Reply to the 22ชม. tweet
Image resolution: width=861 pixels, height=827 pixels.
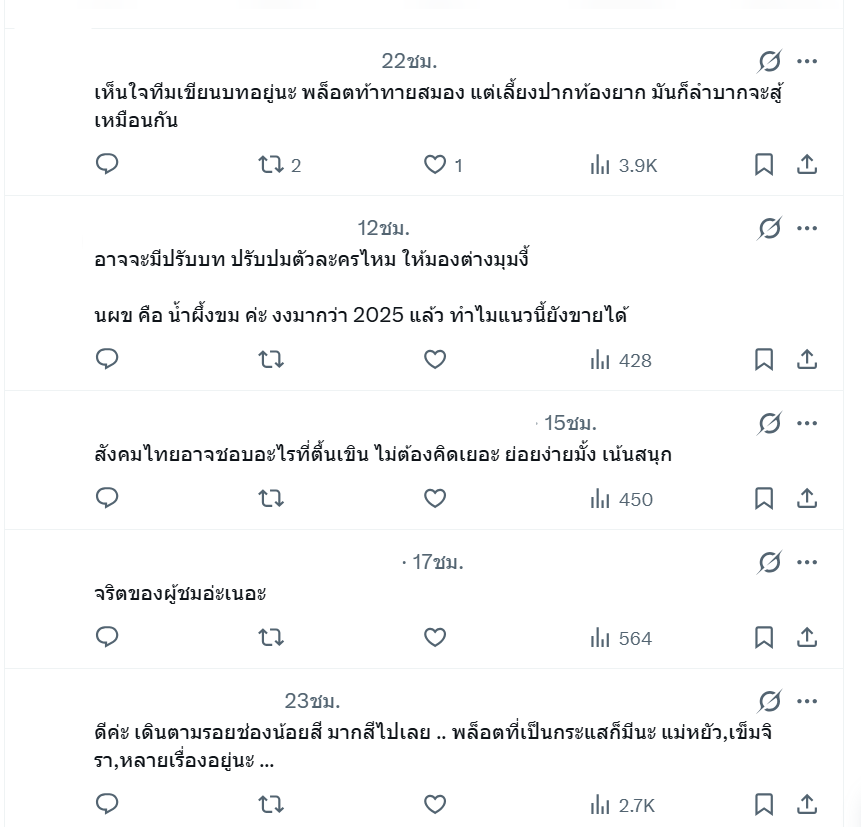coord(107,164)
